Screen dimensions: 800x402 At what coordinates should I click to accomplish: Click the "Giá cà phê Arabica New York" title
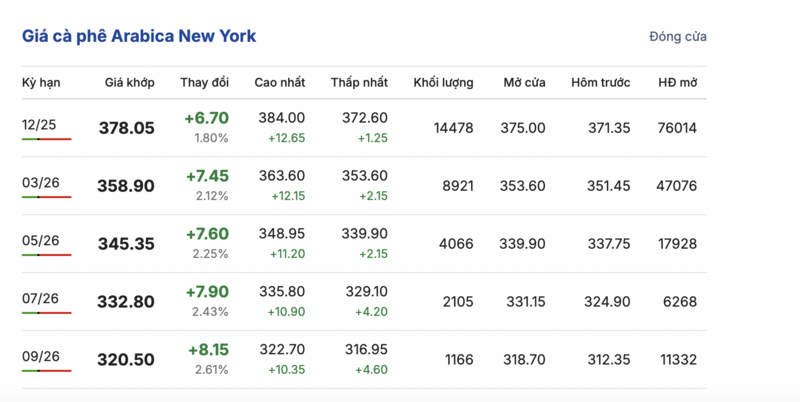pos(139,36)
